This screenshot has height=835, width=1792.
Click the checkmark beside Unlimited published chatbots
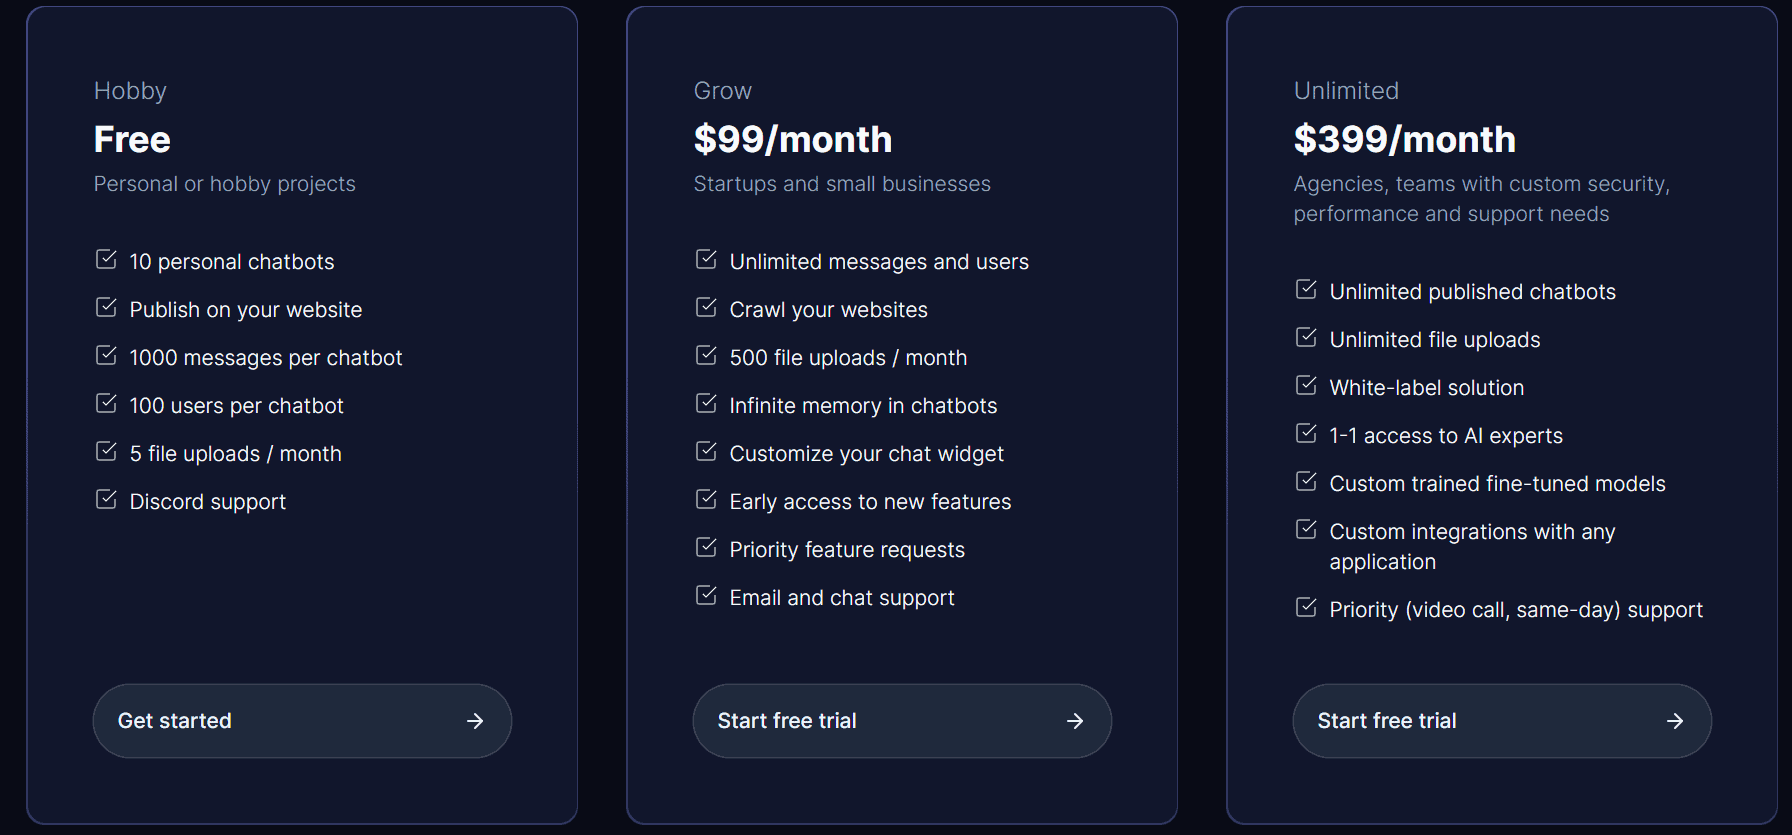point(1306,289)
